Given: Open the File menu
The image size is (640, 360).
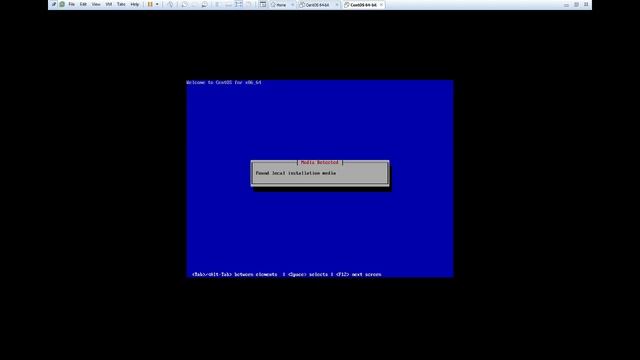Looking at the screenshot, I should [x=71, y=4].
